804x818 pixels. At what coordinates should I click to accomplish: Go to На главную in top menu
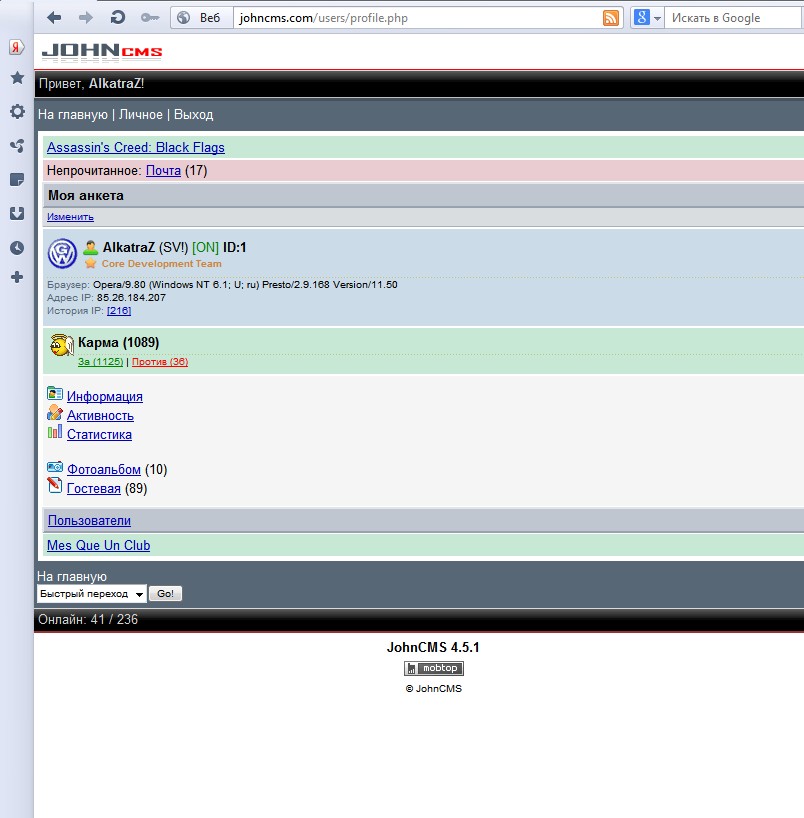73,114
